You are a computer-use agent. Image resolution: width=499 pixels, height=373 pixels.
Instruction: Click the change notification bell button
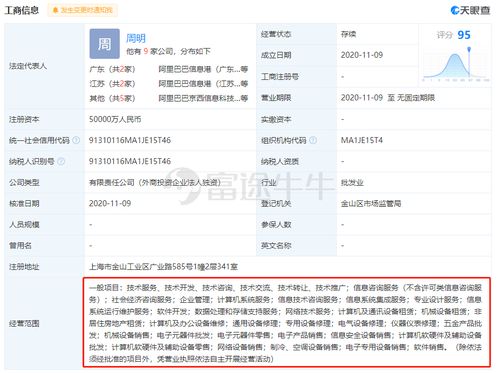(x=83, y=10)
